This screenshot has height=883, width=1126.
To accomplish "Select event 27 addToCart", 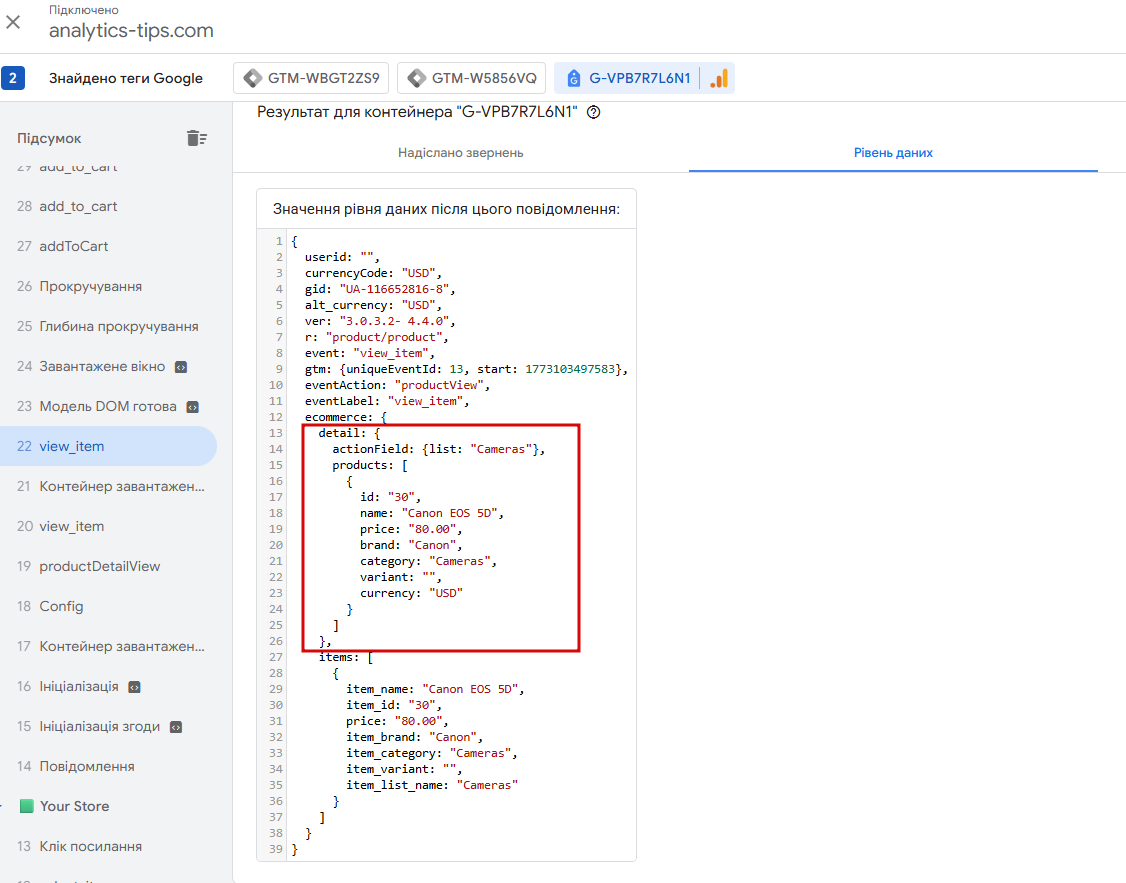I will (73, 246).
